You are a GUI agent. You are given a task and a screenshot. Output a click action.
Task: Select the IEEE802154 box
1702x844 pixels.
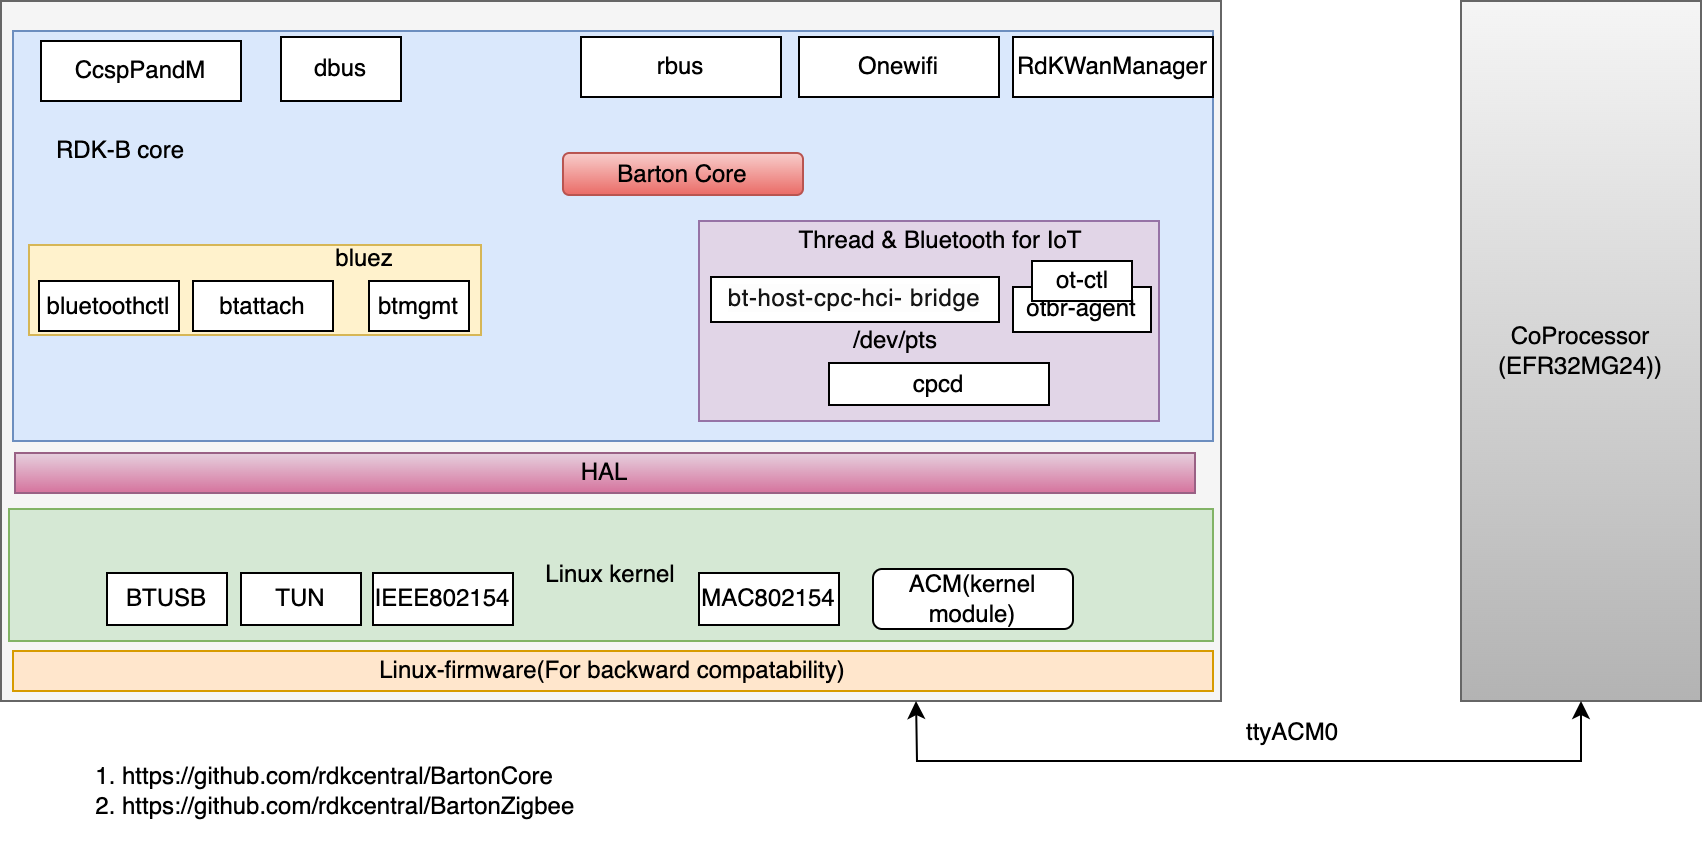click(442, 598)
